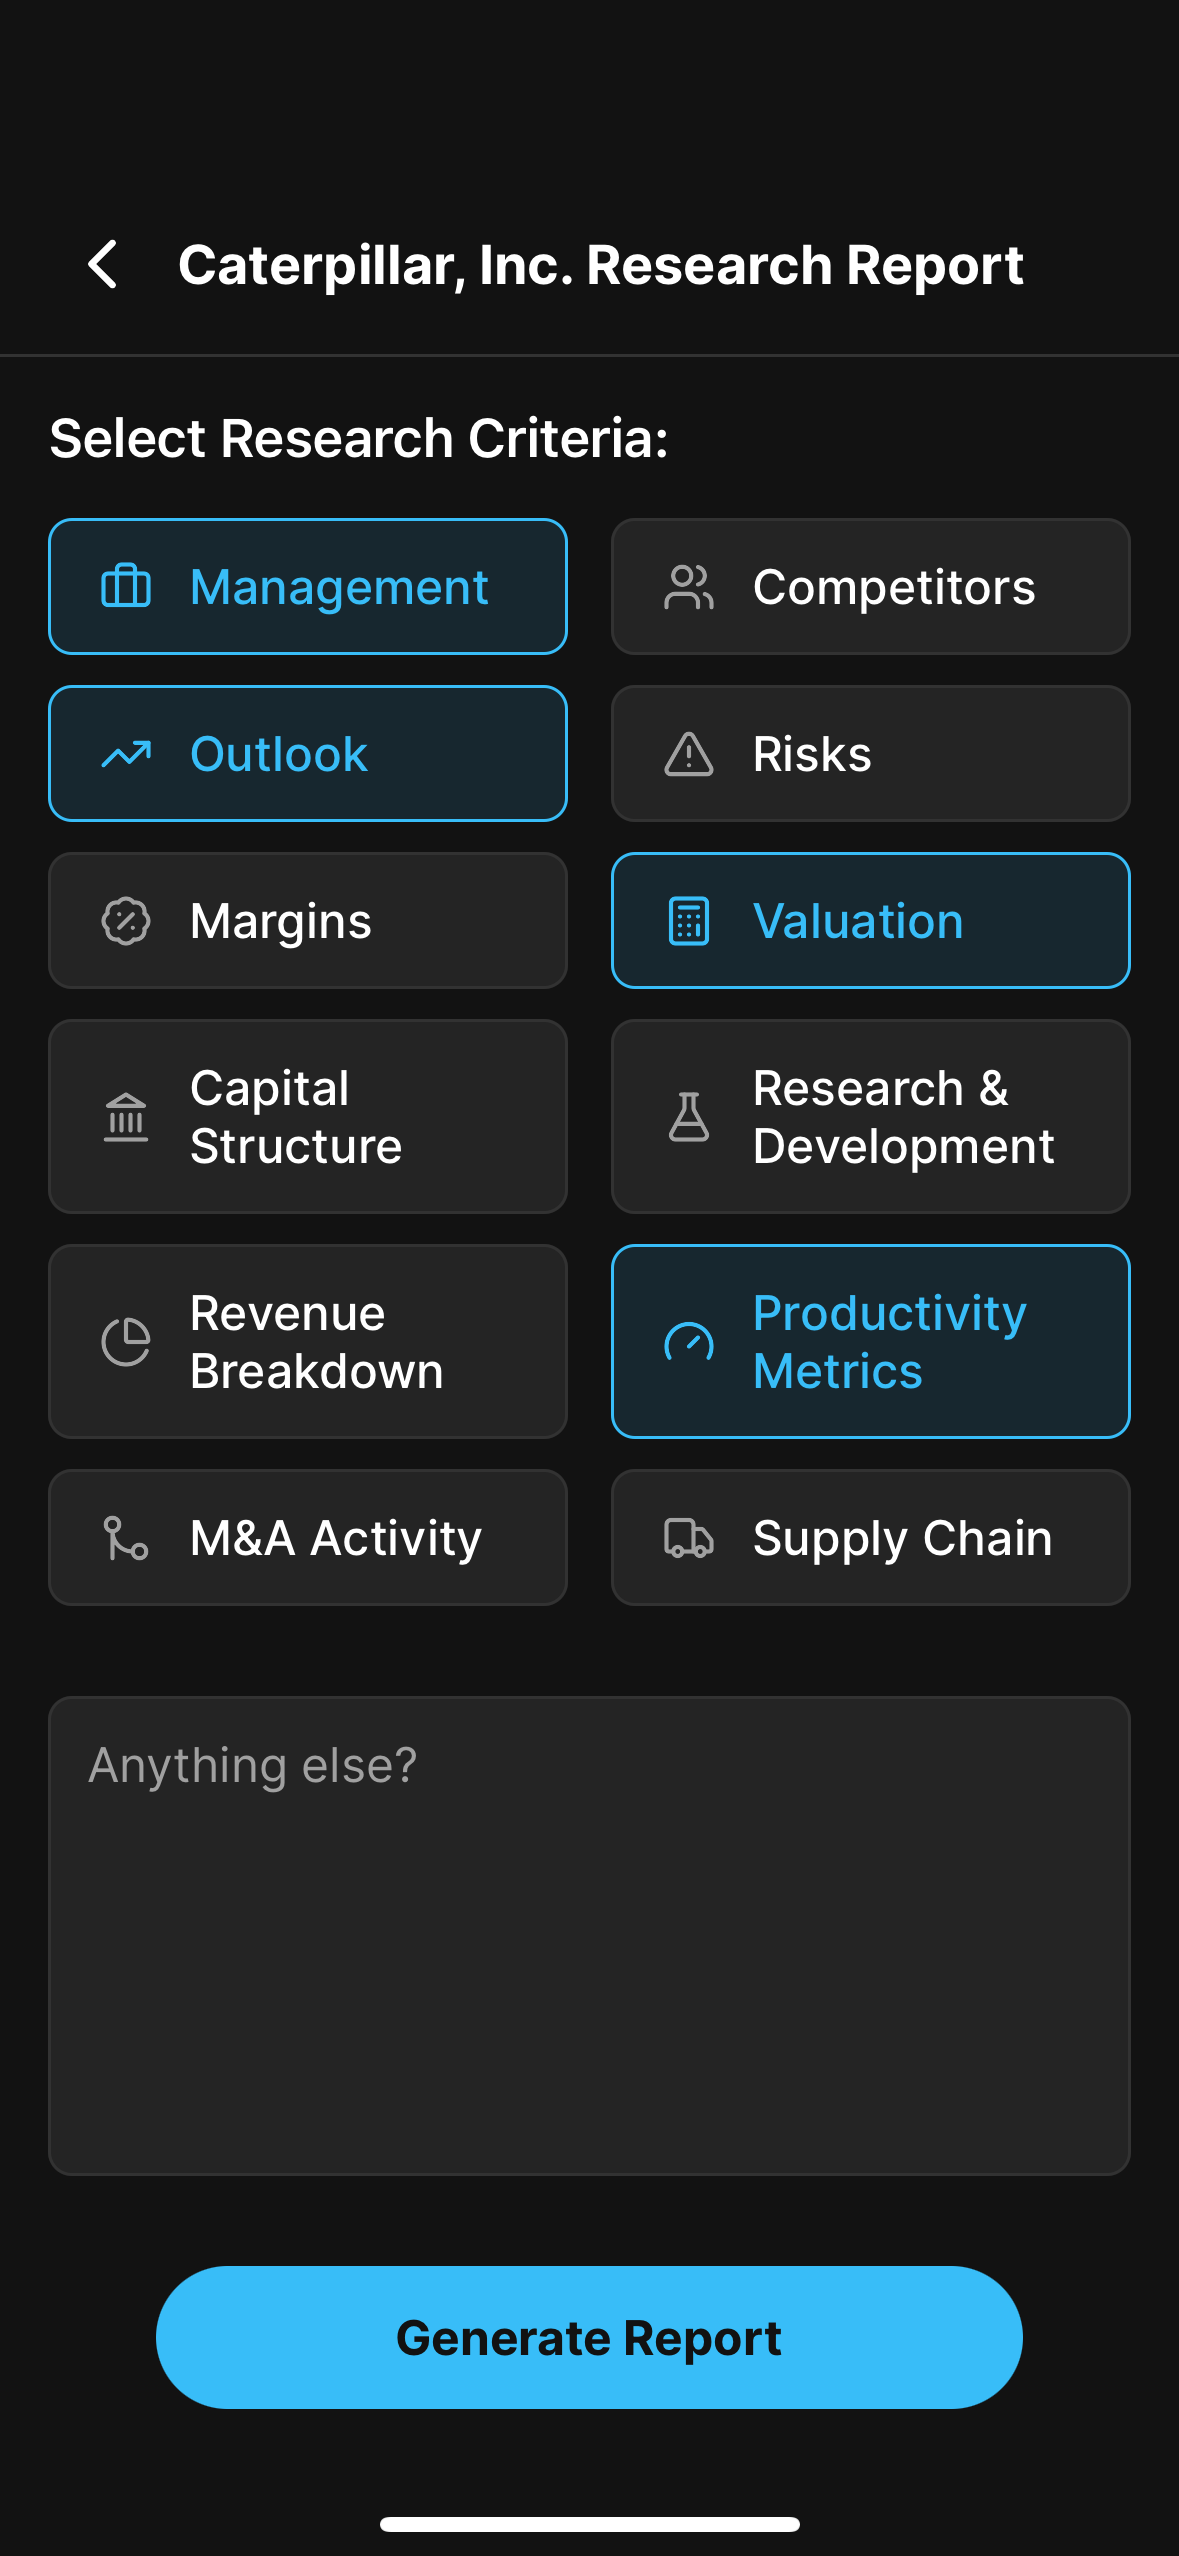Turn off the Productivity Metrics criterion
1179x2556 pixels.
(x=870, y=1342)
